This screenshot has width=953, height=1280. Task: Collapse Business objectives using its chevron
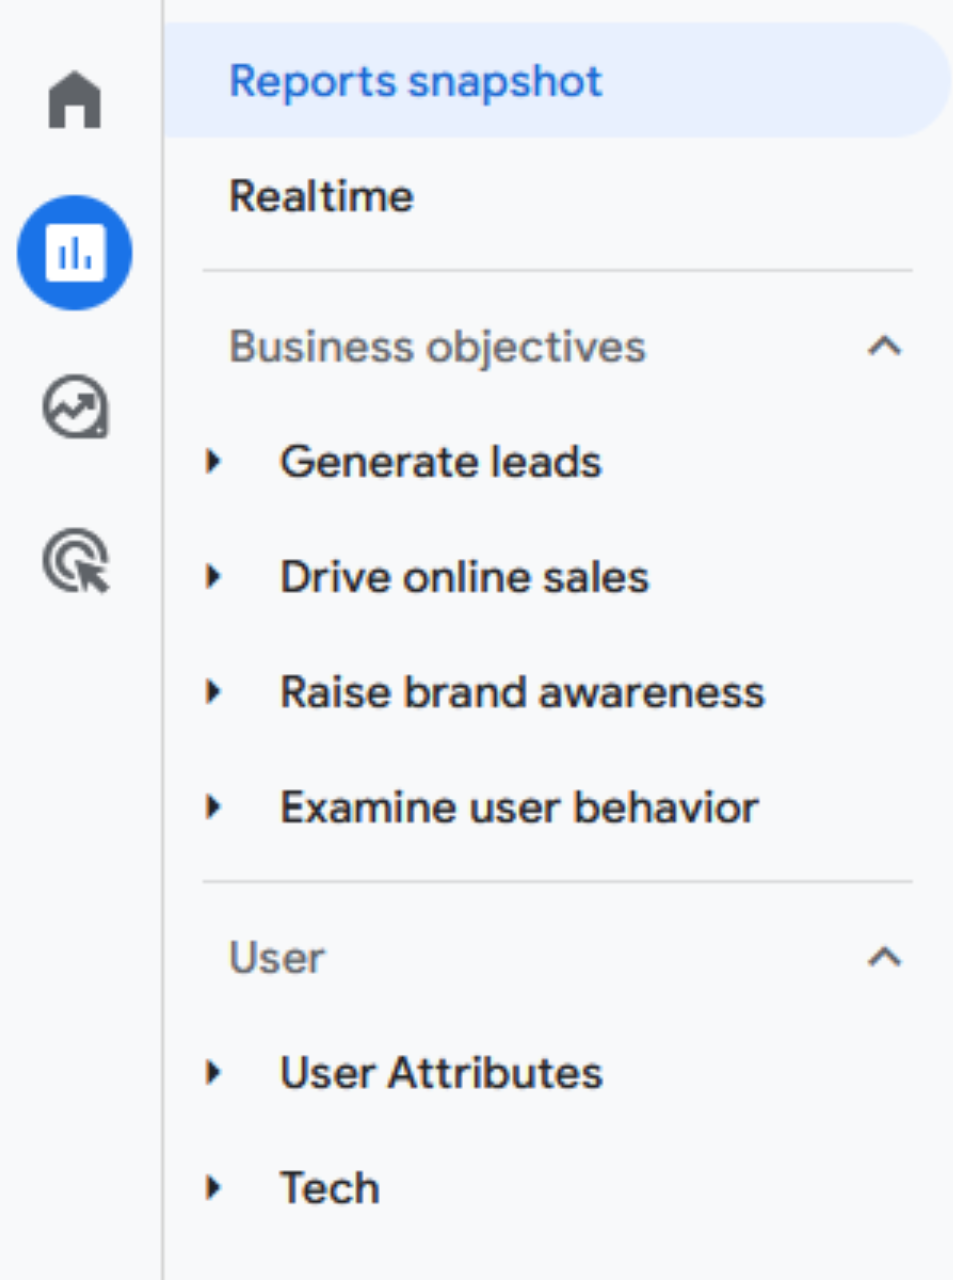pyautogui.click(x=884, y=347)
